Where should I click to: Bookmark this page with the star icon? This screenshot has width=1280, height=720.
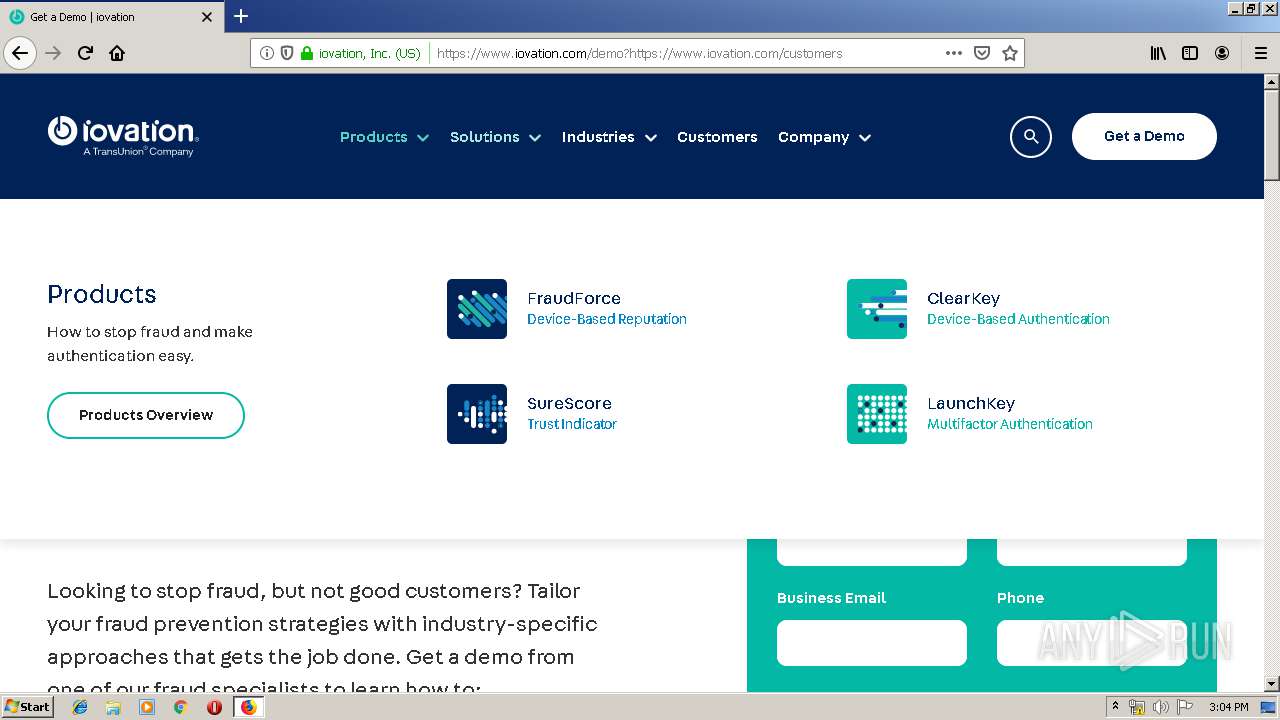1010,53
